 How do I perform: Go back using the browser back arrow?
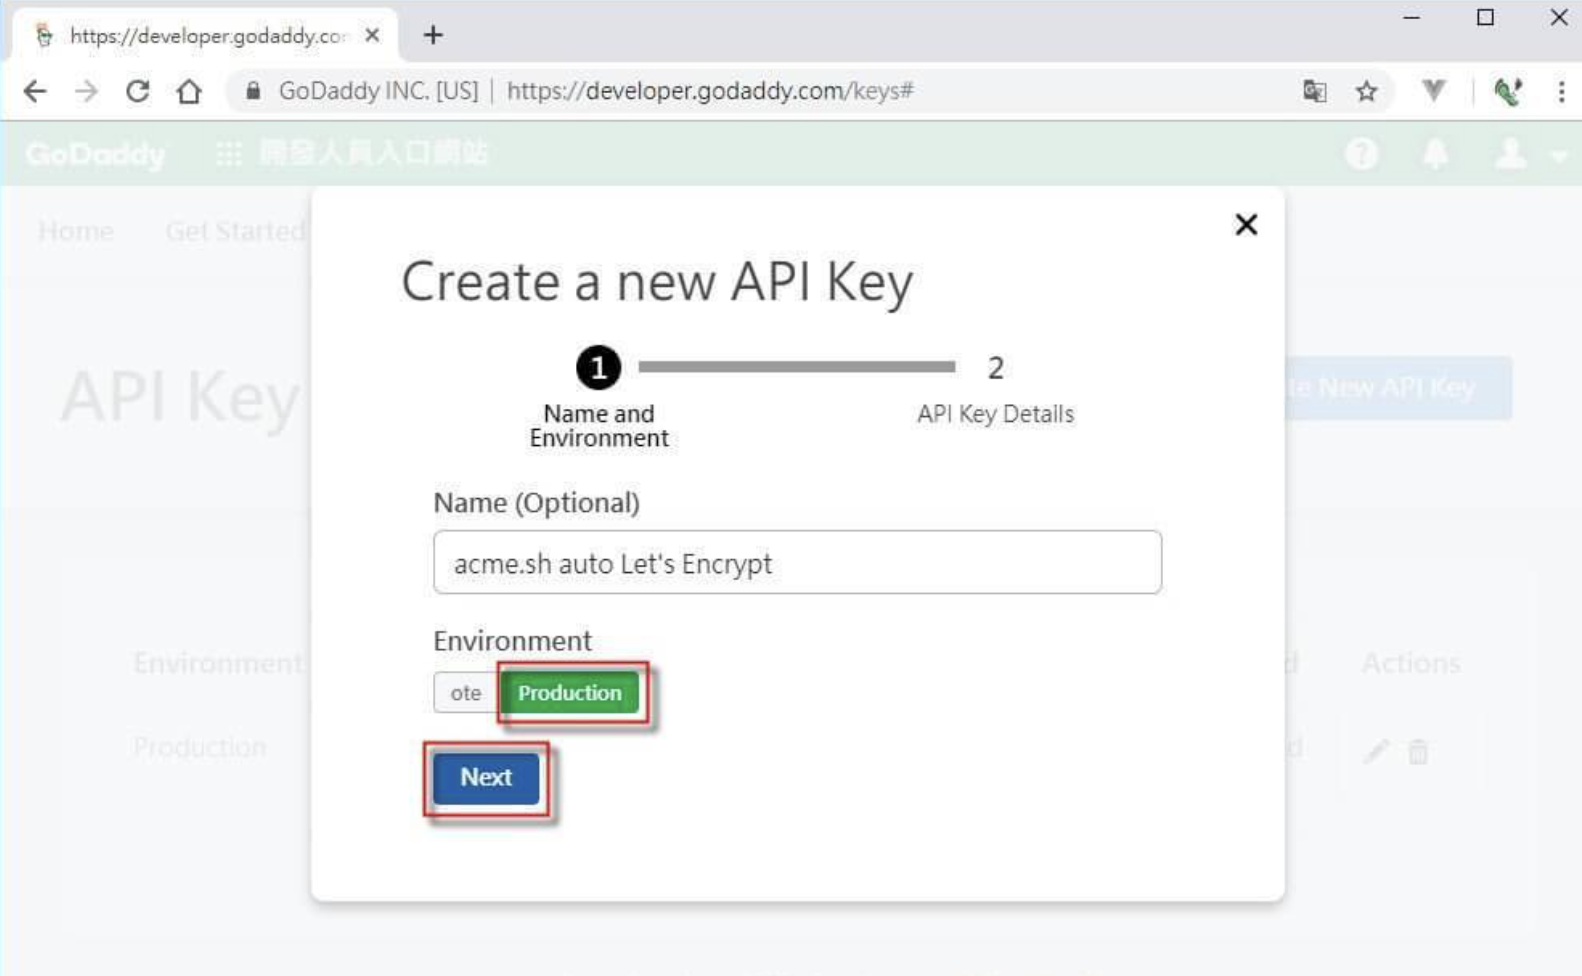35,91
